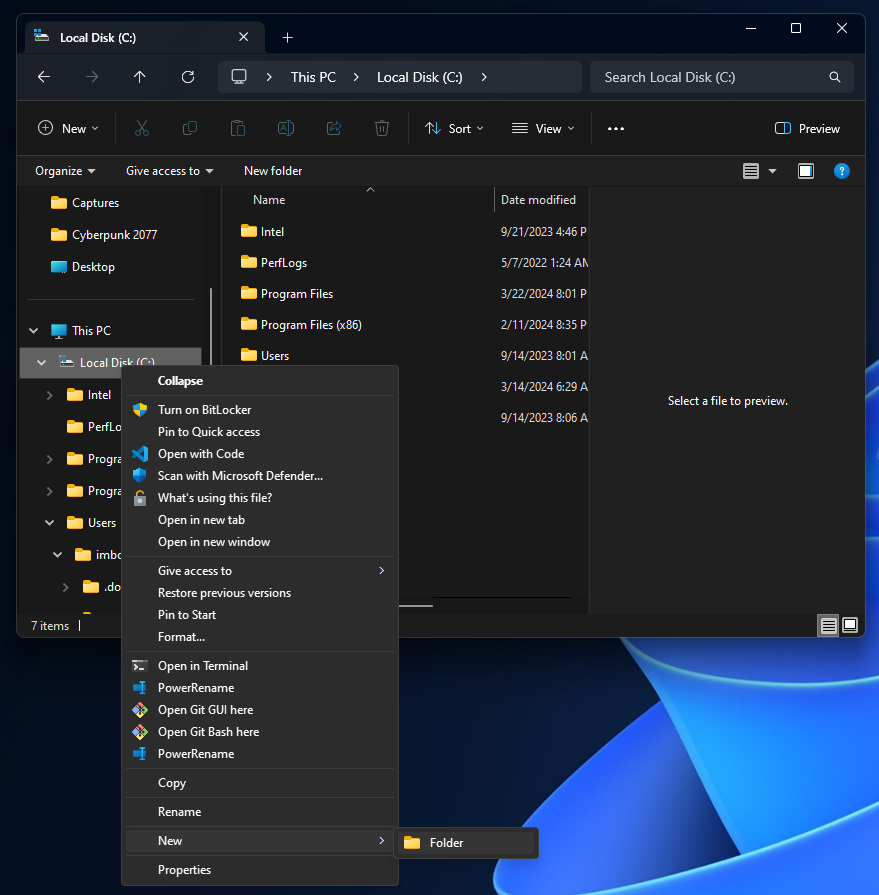Click the Search Local Disk (C:) field
The height and width of the screenshot is (895, 879).
pos(710,77)
